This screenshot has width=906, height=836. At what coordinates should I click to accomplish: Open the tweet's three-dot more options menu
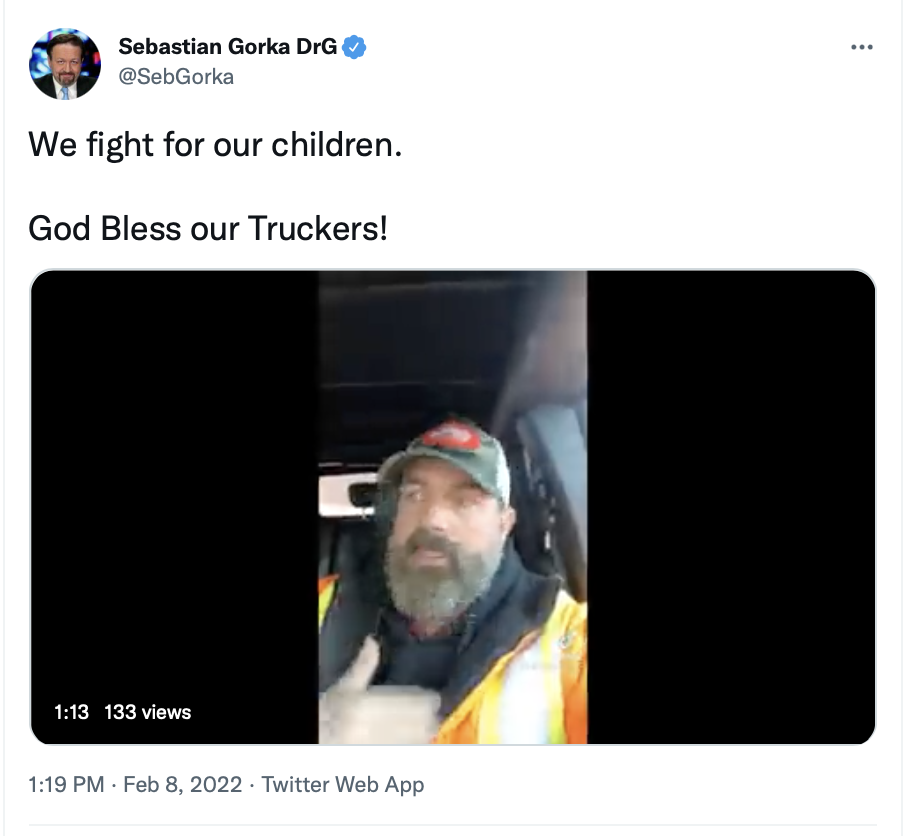(862, 47)
